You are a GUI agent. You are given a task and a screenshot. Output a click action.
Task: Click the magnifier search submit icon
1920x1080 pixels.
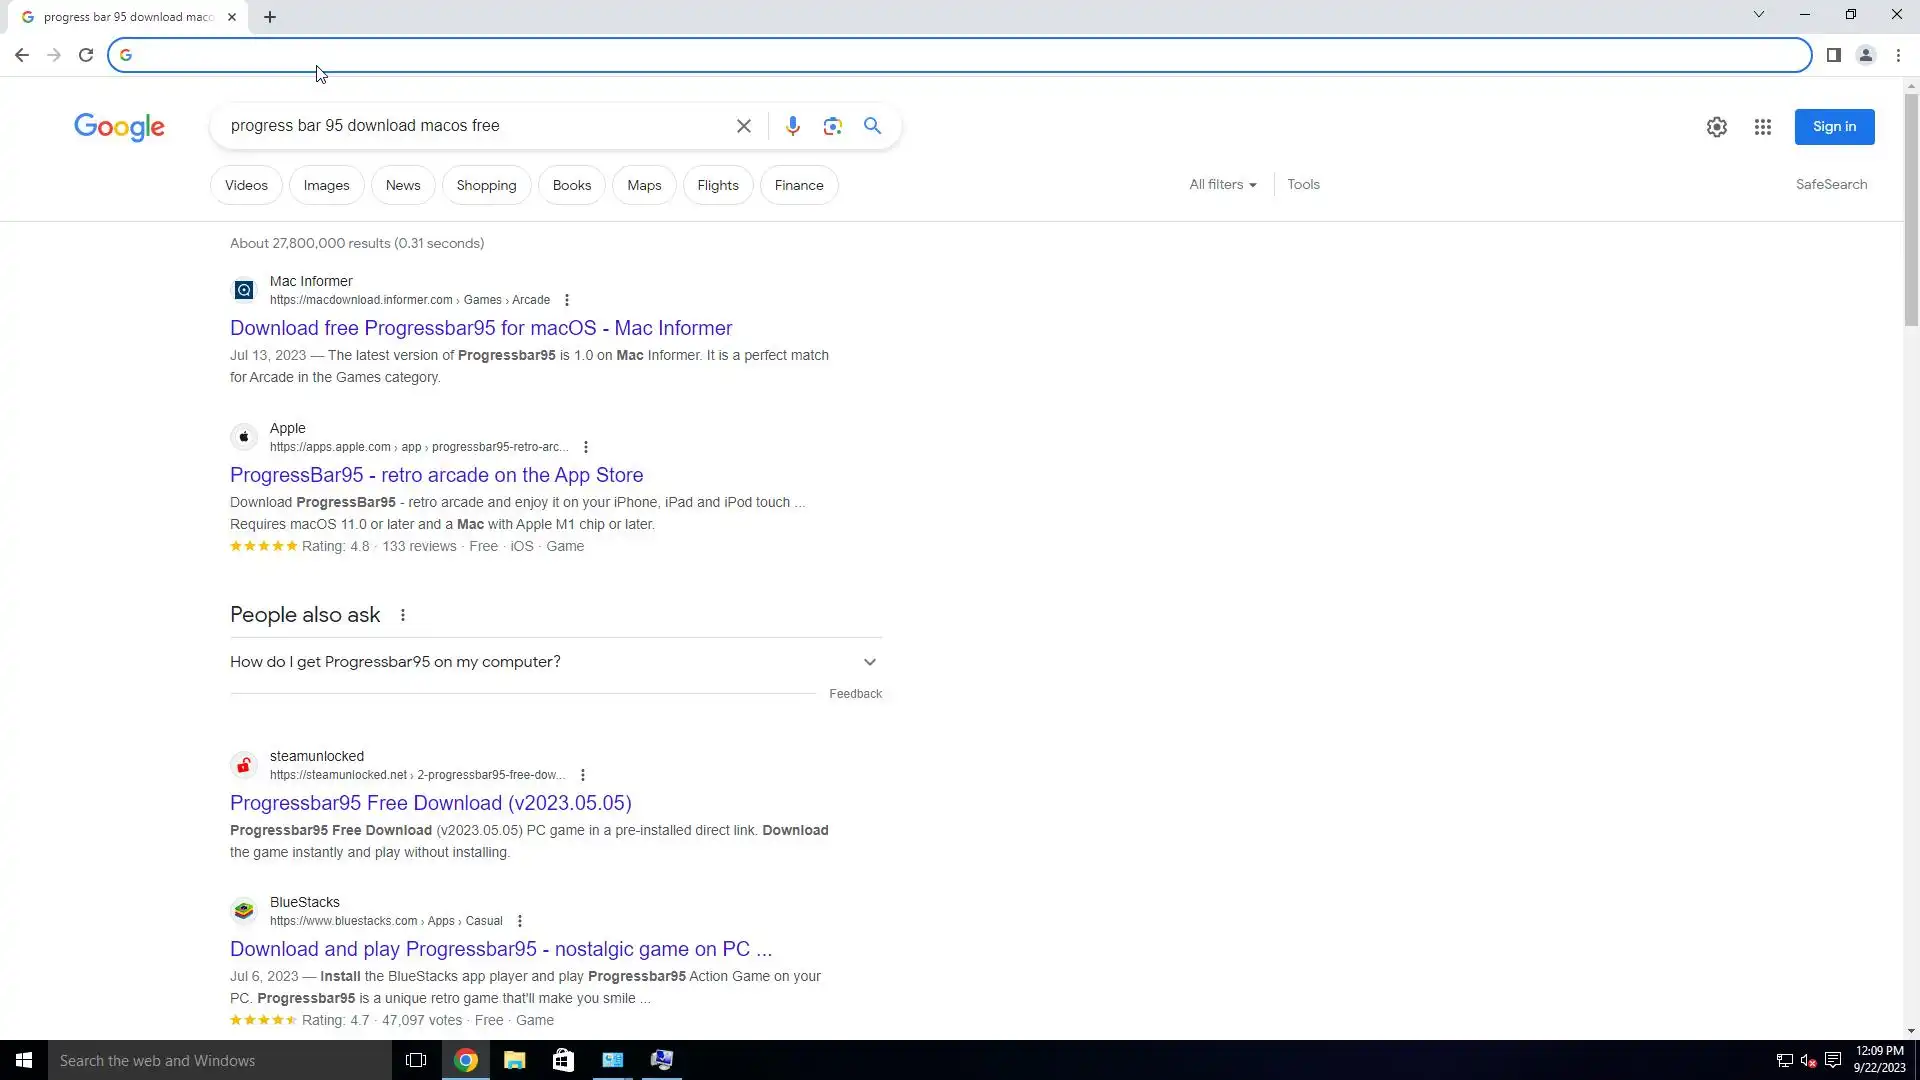[x=872, y=126]
